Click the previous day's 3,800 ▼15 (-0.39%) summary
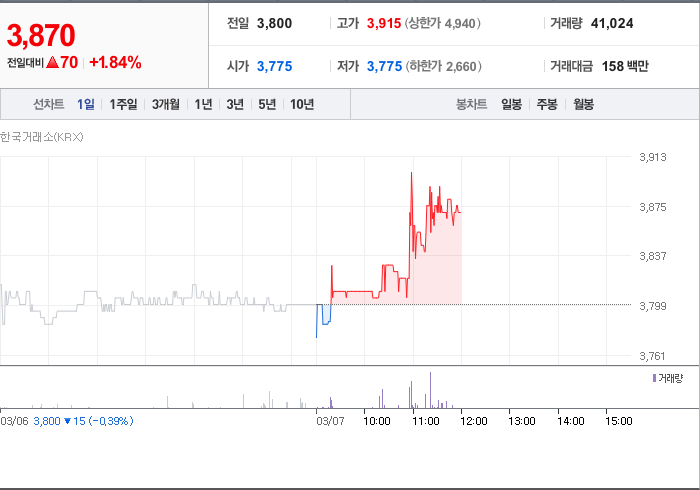This screenshot has width=700, height=490. (x=83, y=421)
